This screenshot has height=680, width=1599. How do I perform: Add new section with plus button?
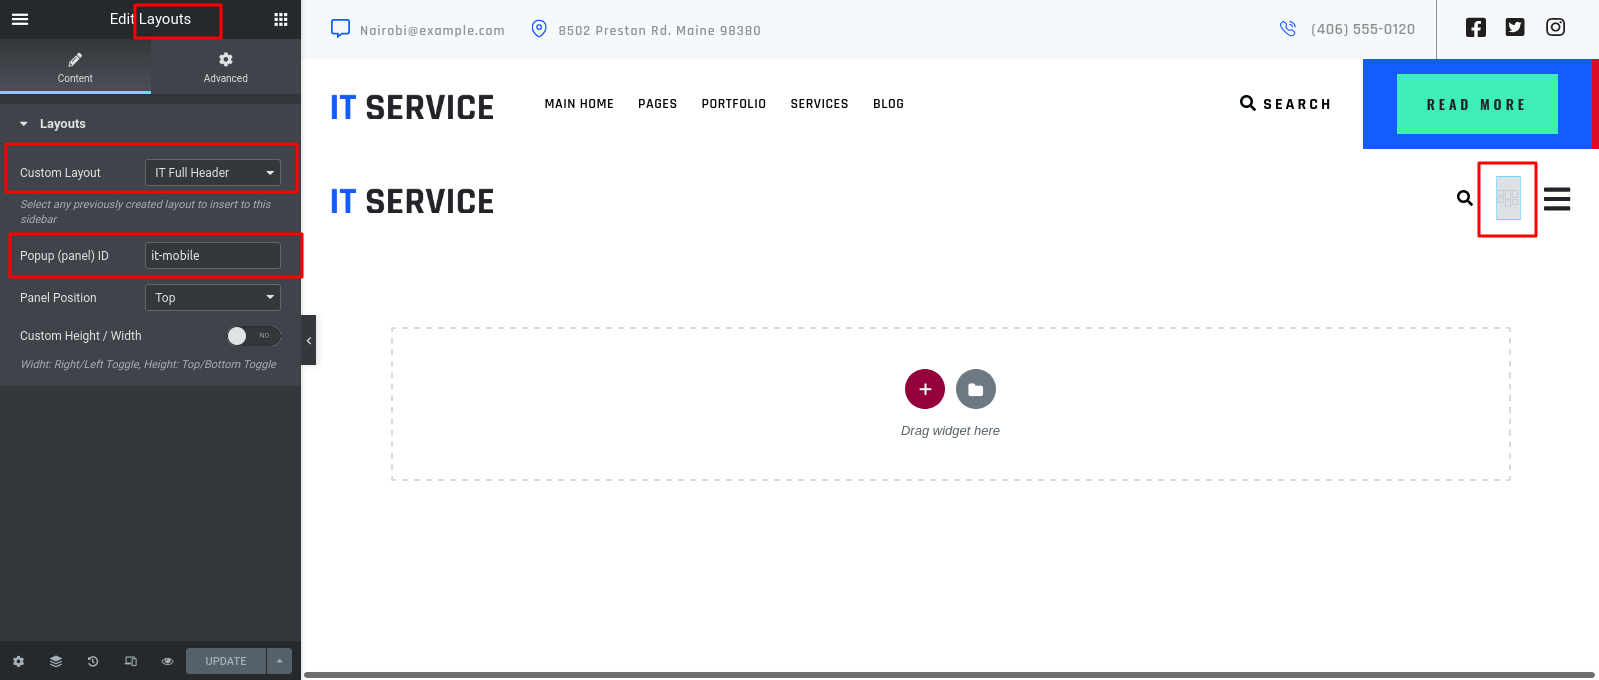click(925, 389)
